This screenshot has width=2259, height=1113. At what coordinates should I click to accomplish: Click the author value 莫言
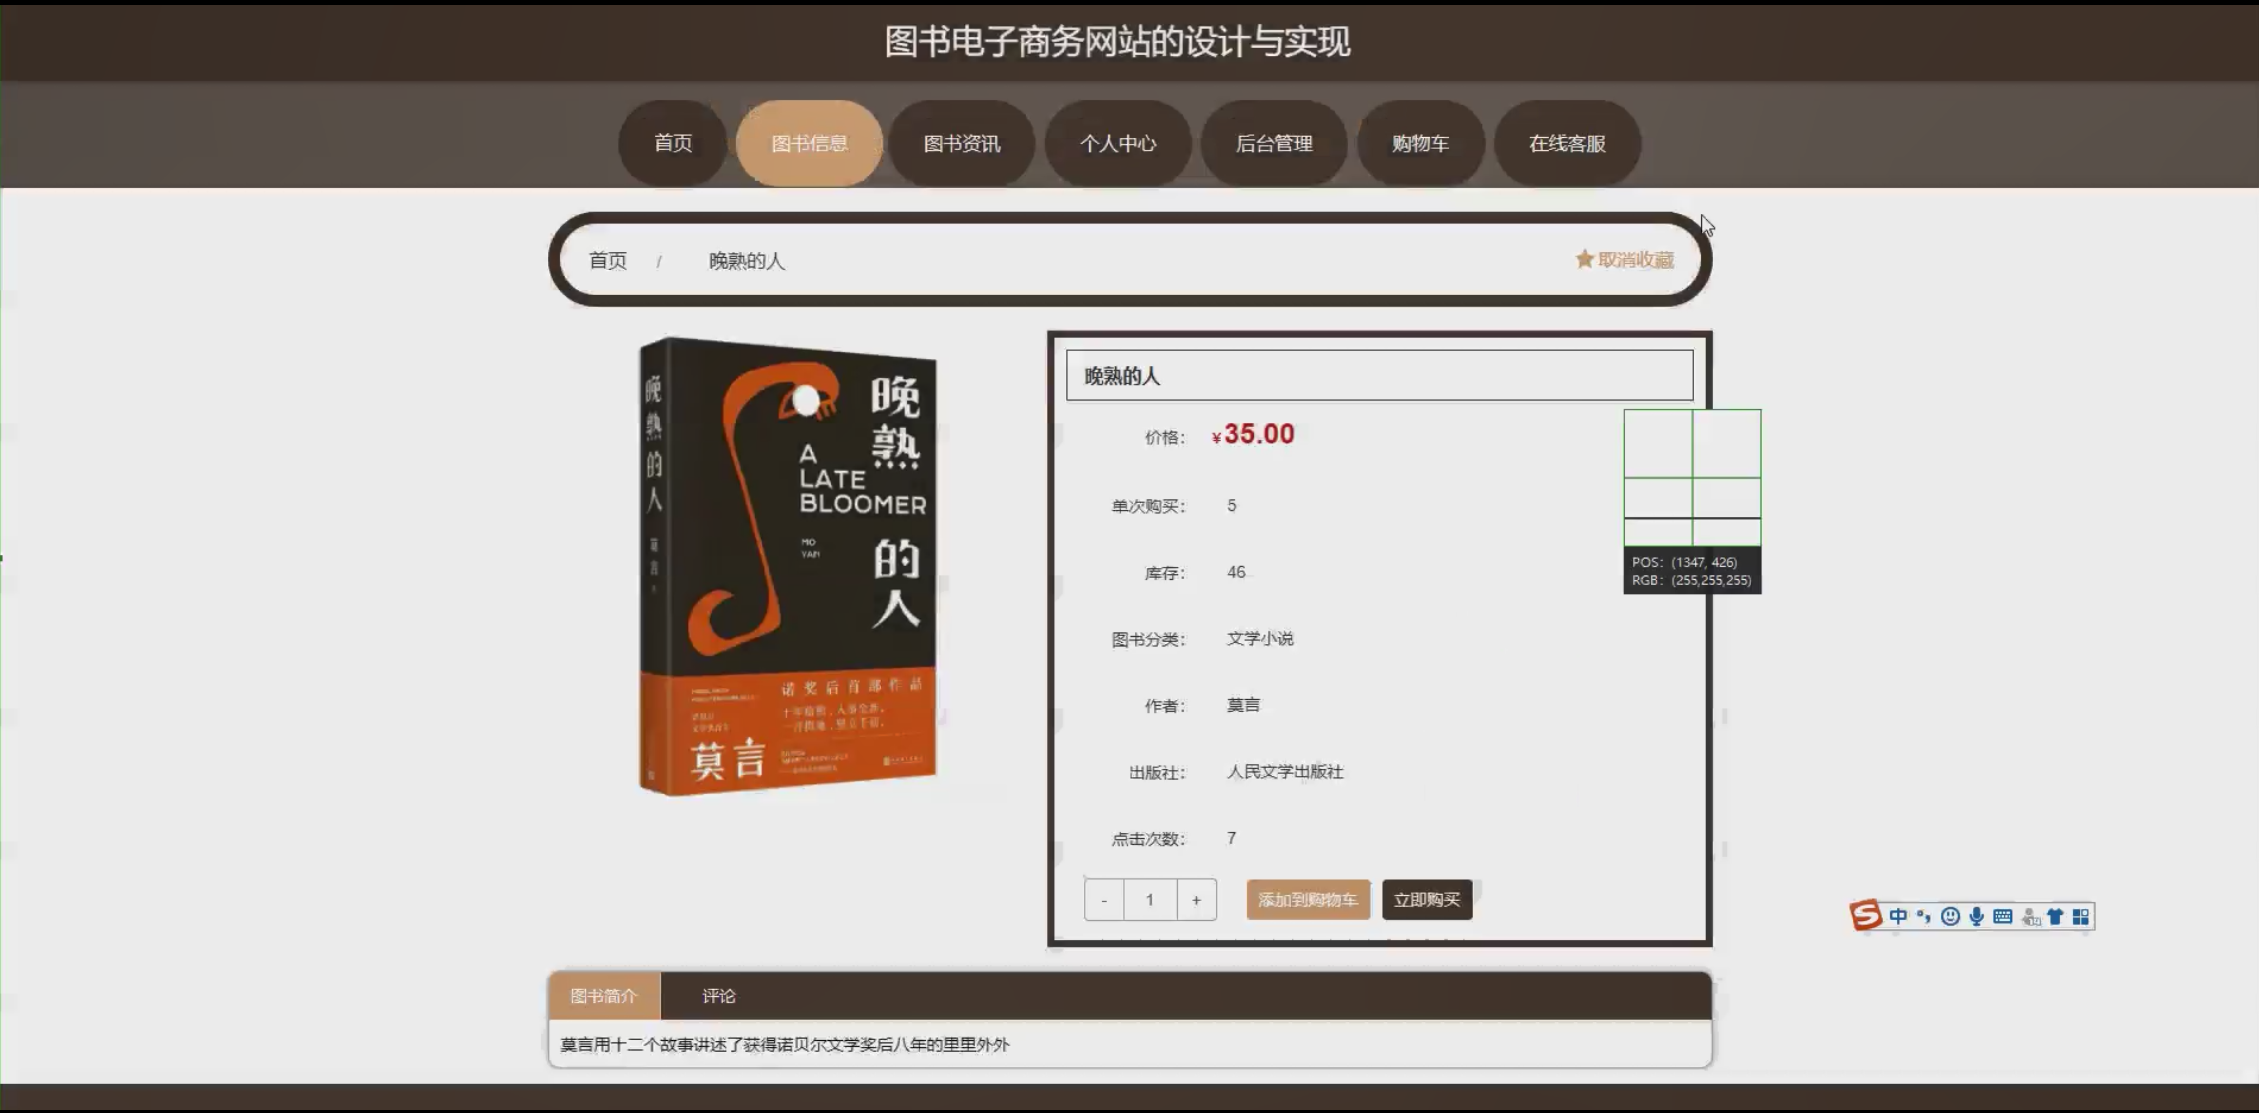coord(1243,705)
